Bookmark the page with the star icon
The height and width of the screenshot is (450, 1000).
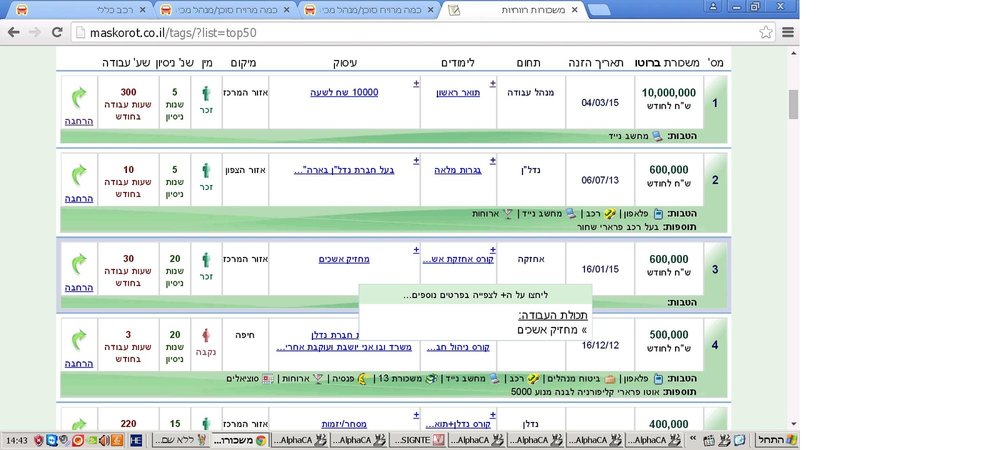pos(766,32)
